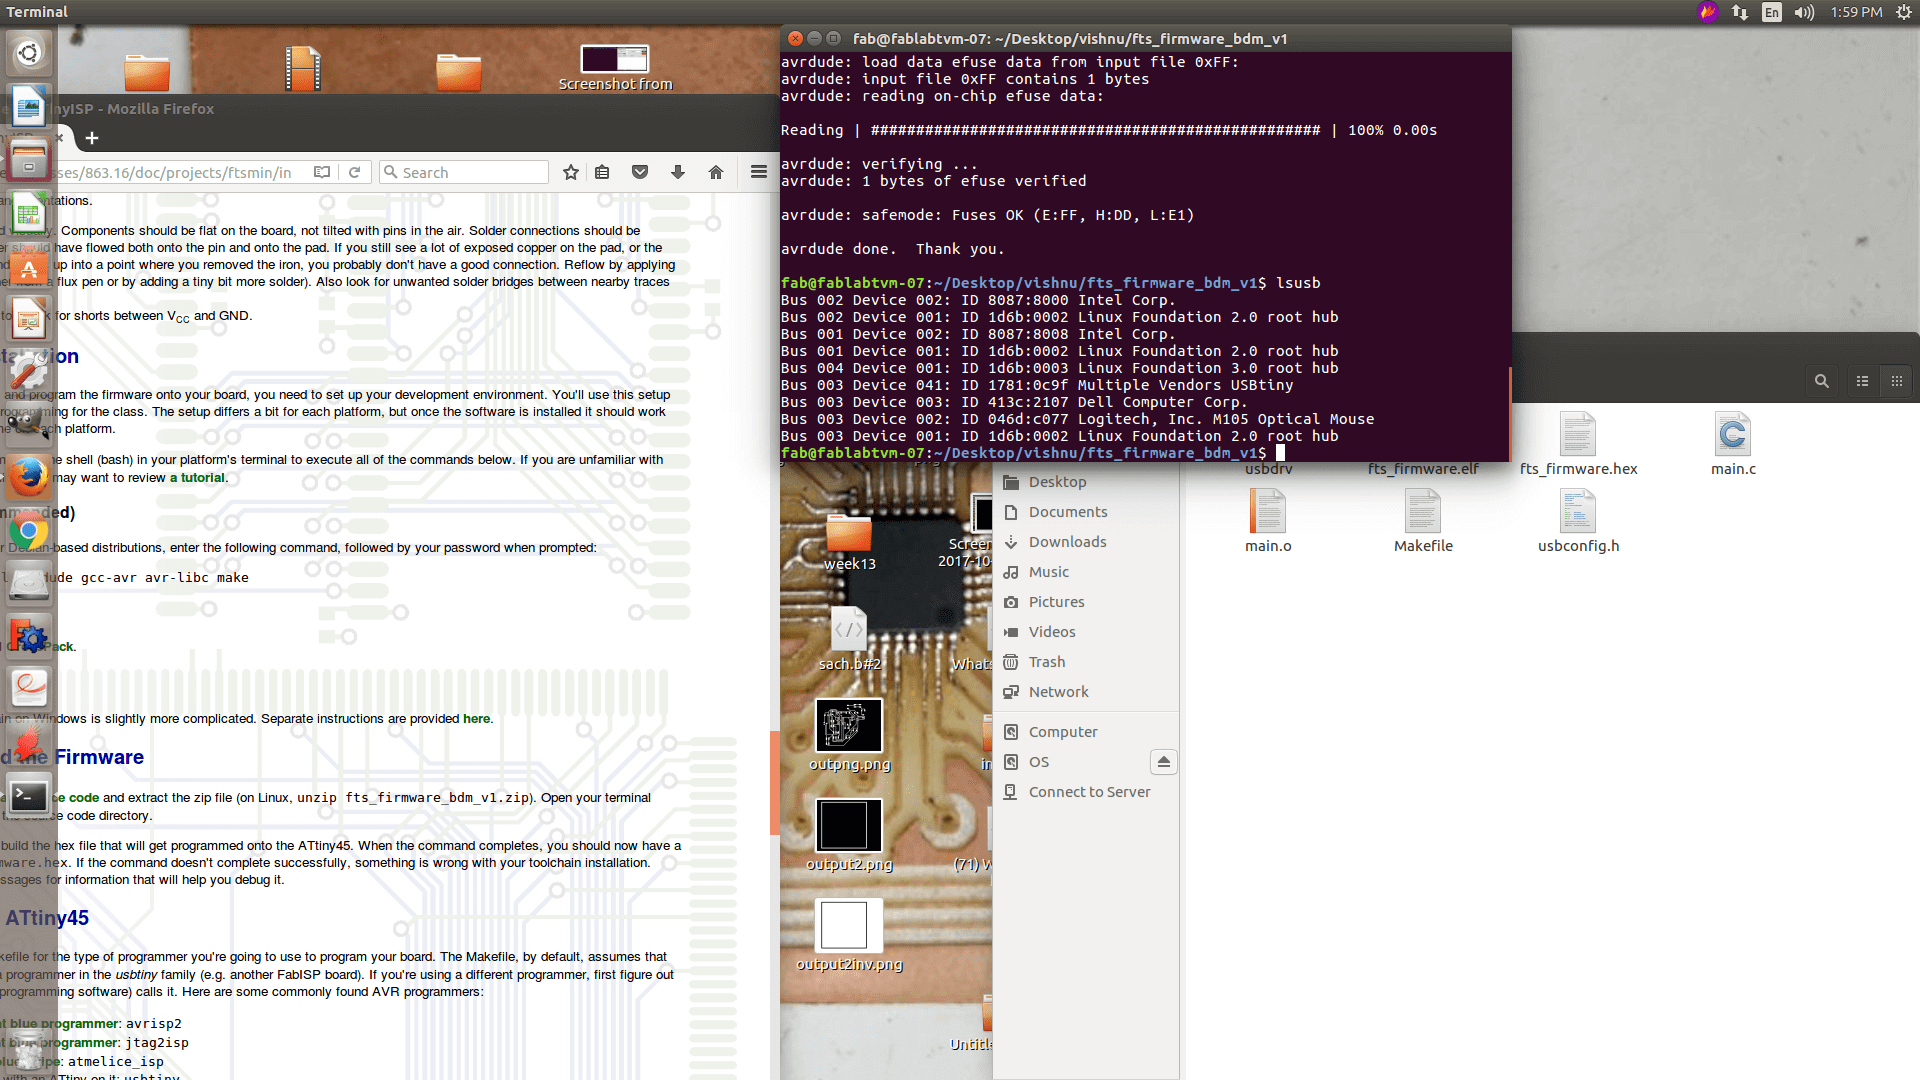The height and width of the screenshot is (1080, 1920).
Task: Select Music in Files sidebar
Action: coord(1048,572)
